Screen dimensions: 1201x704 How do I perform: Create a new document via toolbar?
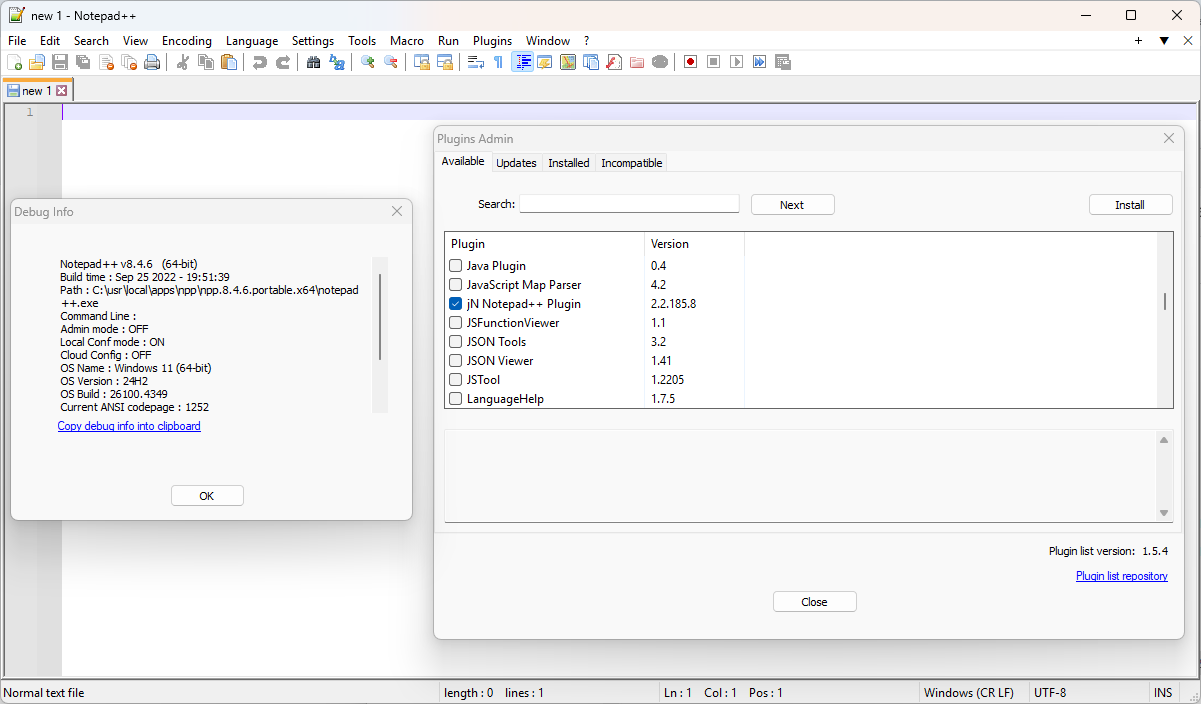pyautogui.click(x=14, y=62)
